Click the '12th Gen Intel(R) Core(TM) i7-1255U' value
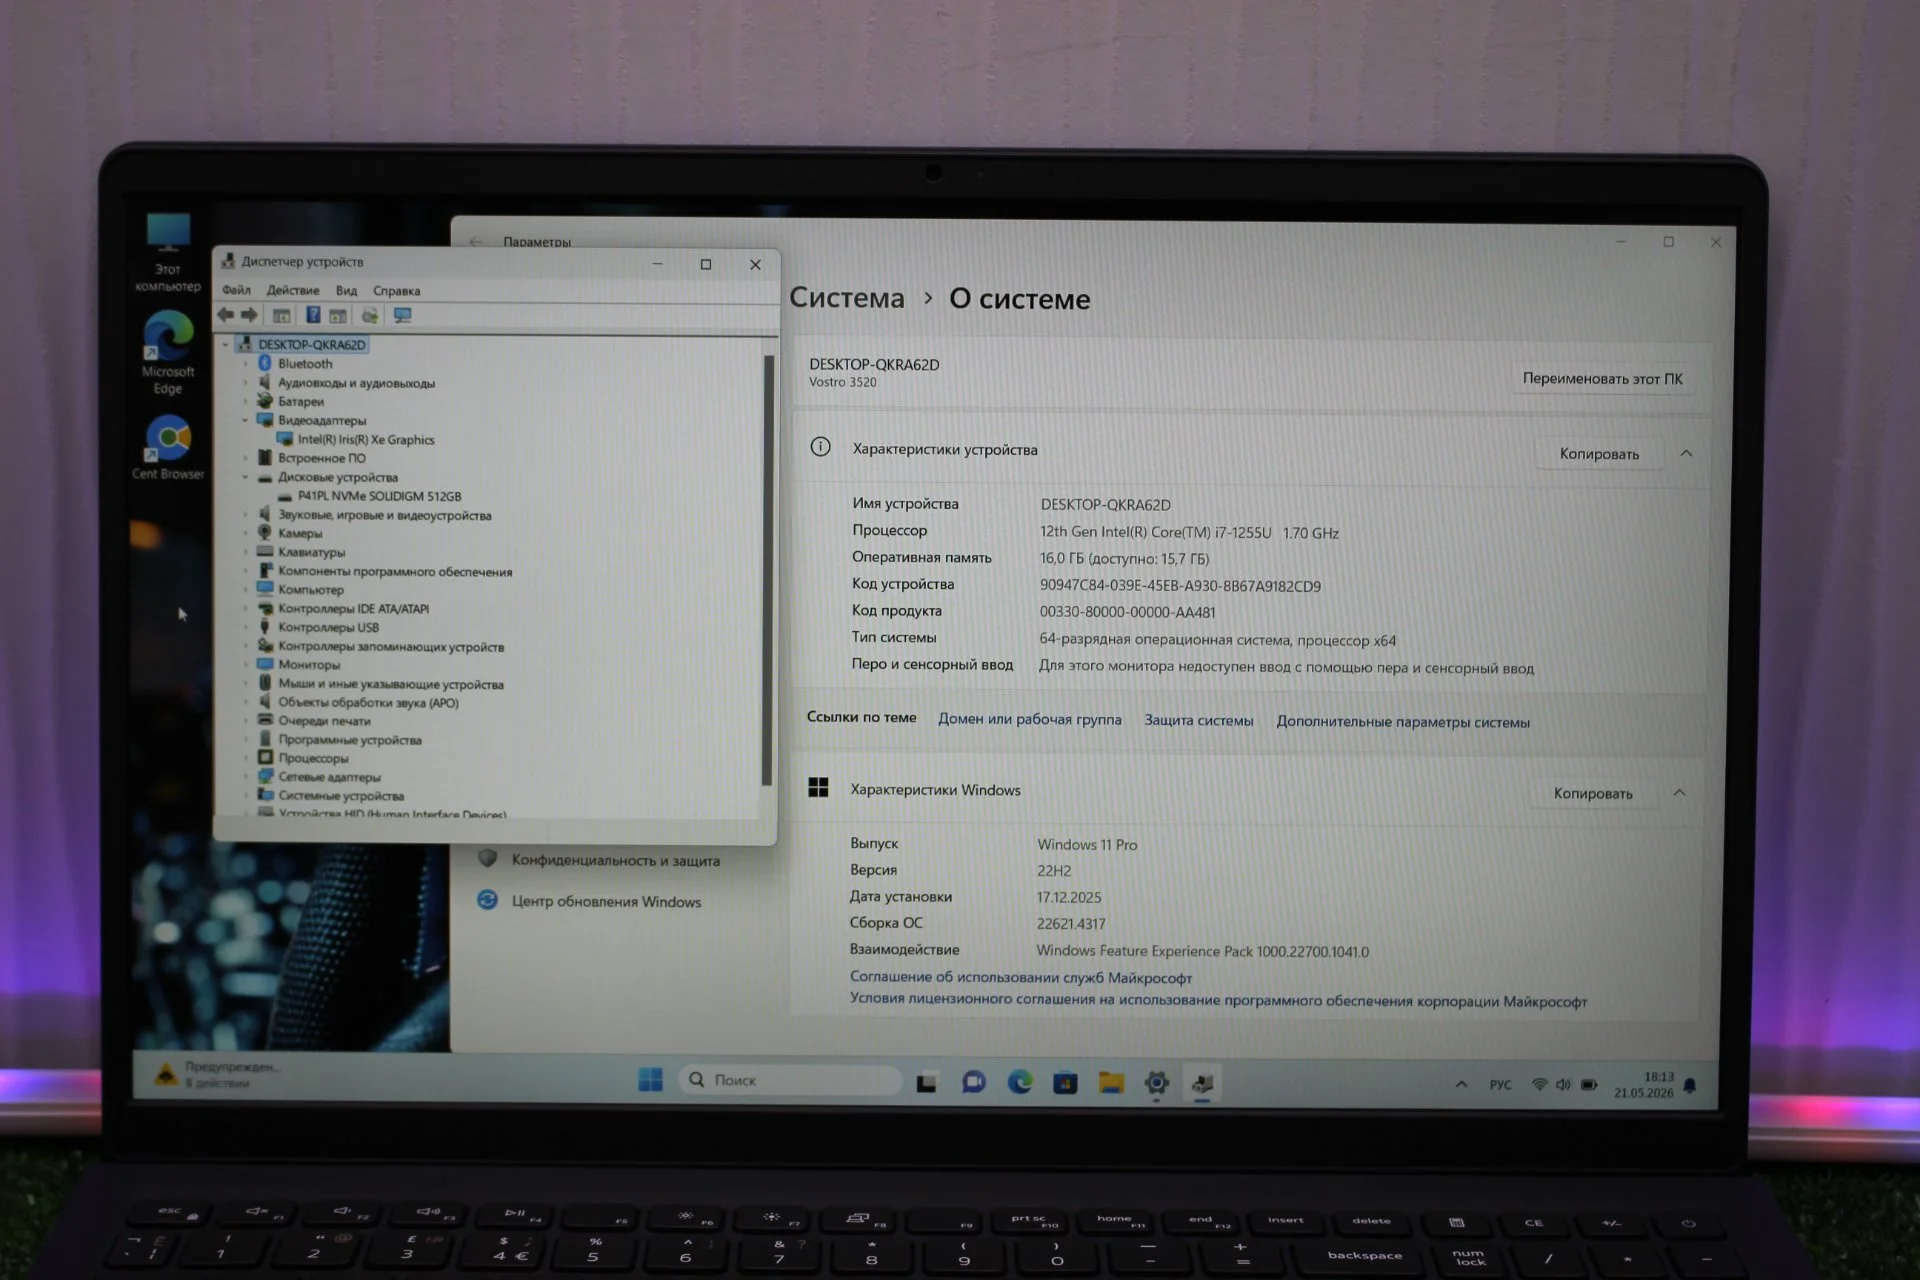The image size is (1920, 1280). click(x=1155, y=532)
